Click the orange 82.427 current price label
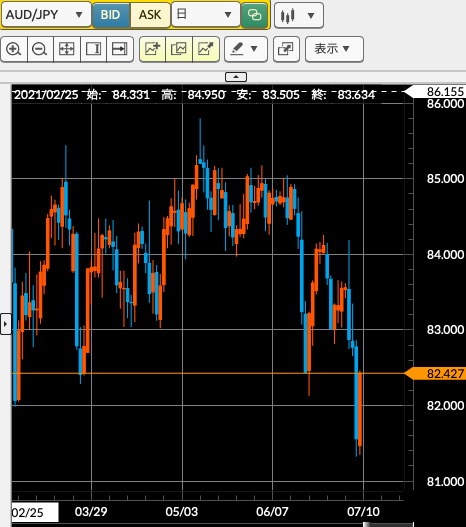Image resolution: width=466 pixels, height=527 pixels. click(x=436, y=374)
